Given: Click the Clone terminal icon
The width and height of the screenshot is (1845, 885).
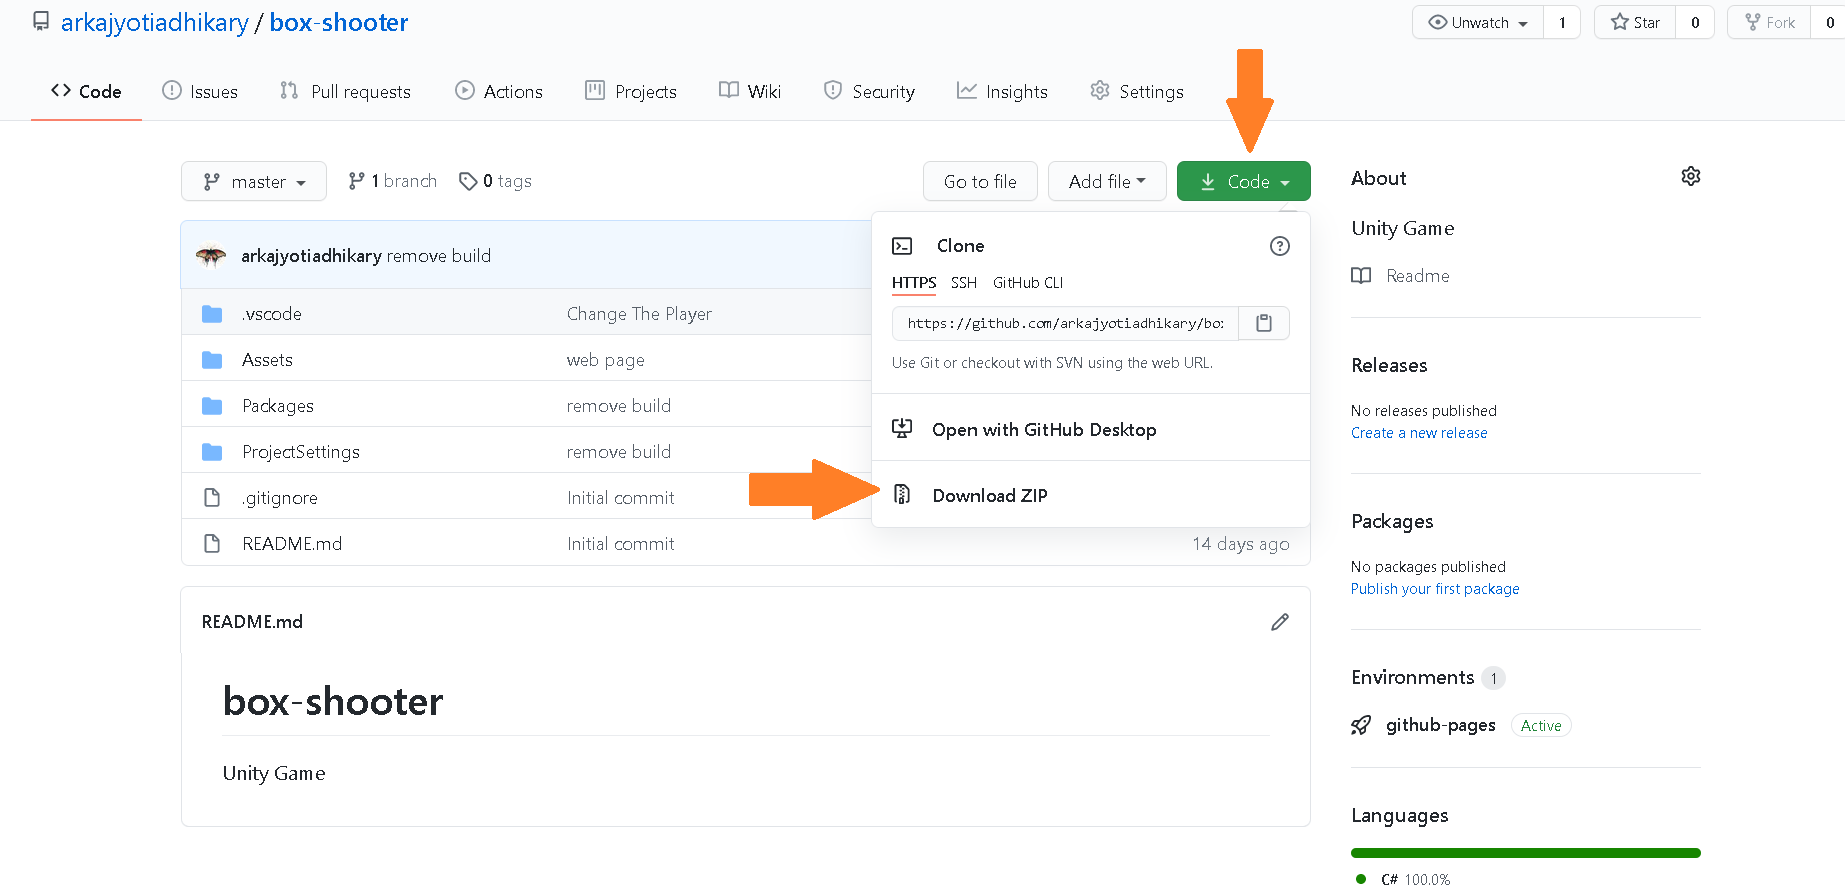Looking at the screenshot, I should 902,246.
